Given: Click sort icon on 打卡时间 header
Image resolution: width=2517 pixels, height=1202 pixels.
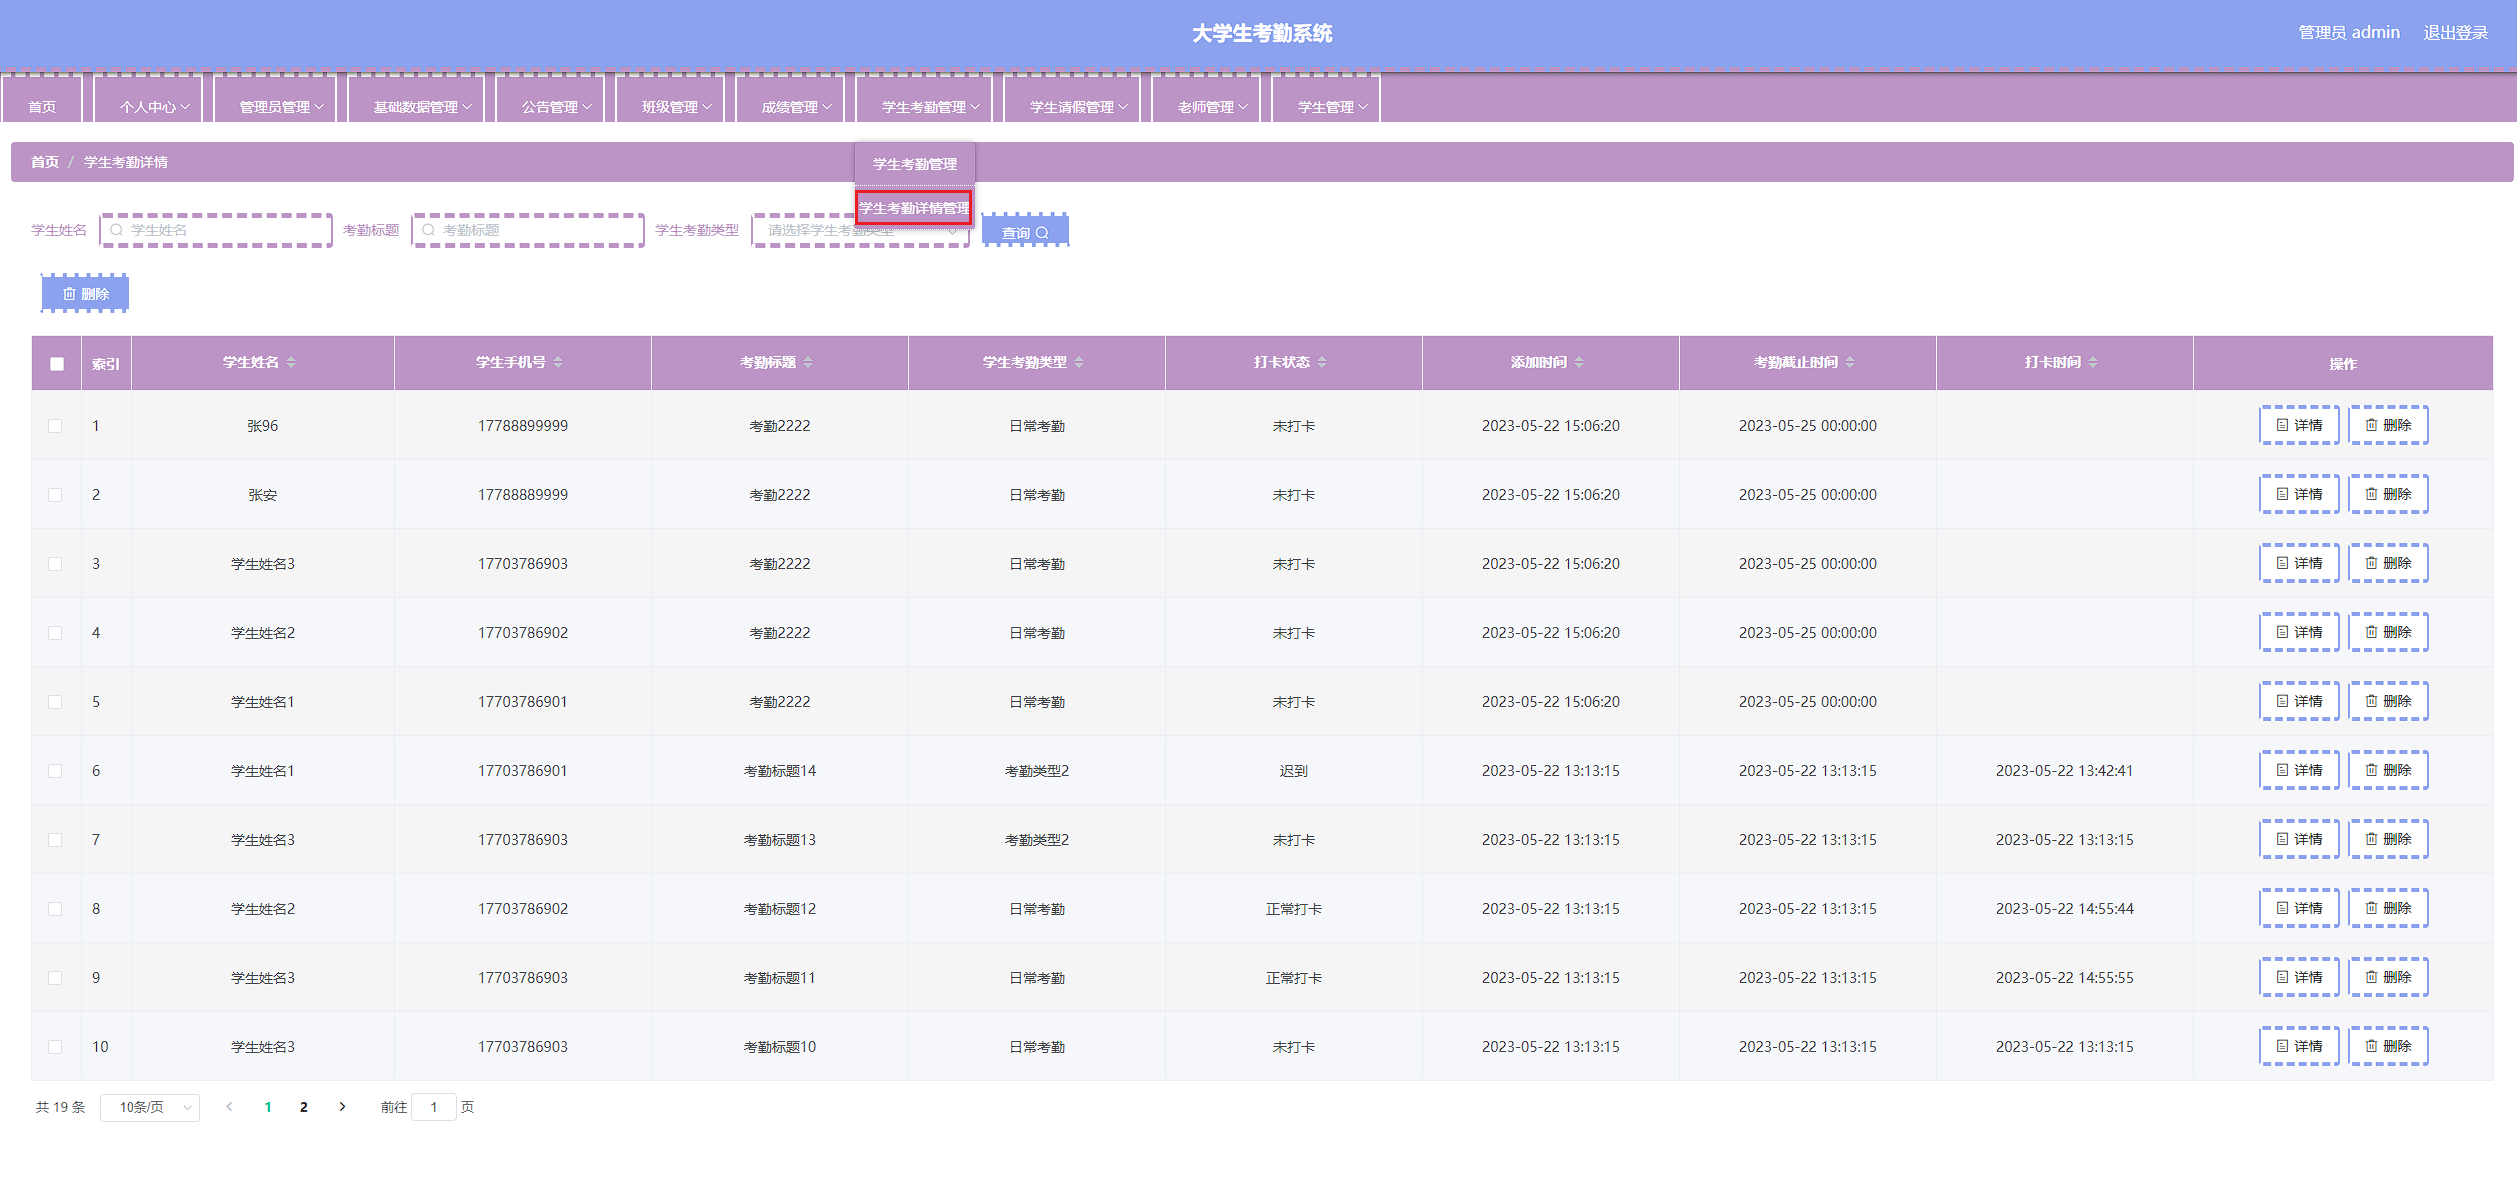Looking at the screenshot, I should 2093,362.
